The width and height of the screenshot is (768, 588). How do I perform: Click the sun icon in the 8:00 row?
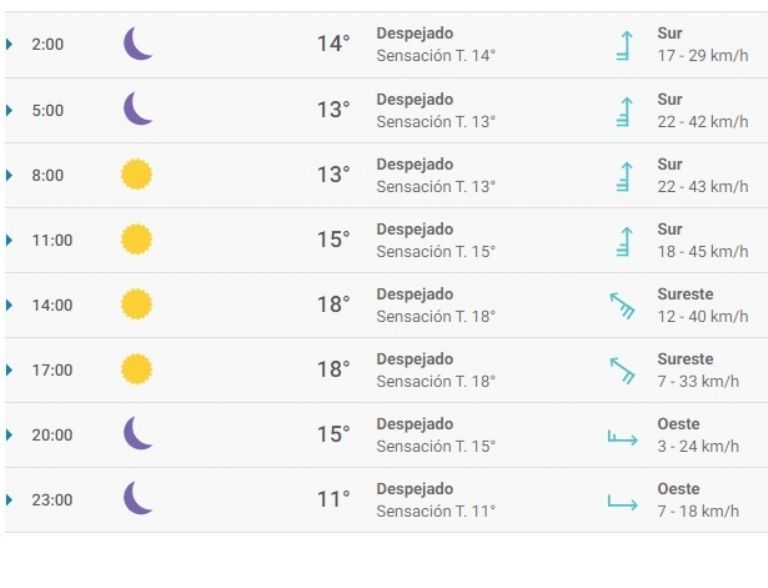pos(137,175)
